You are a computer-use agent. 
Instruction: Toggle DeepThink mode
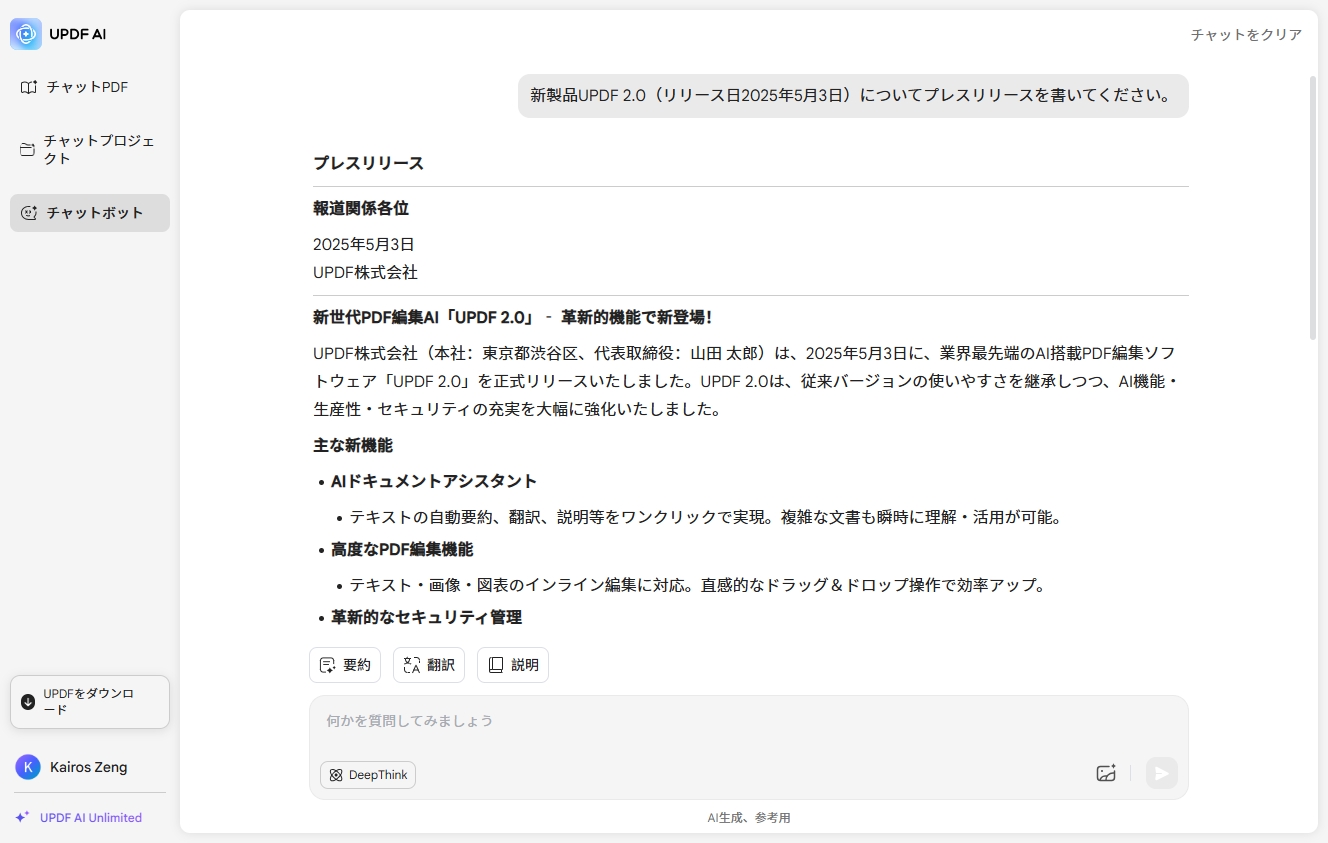click(368, 775)
